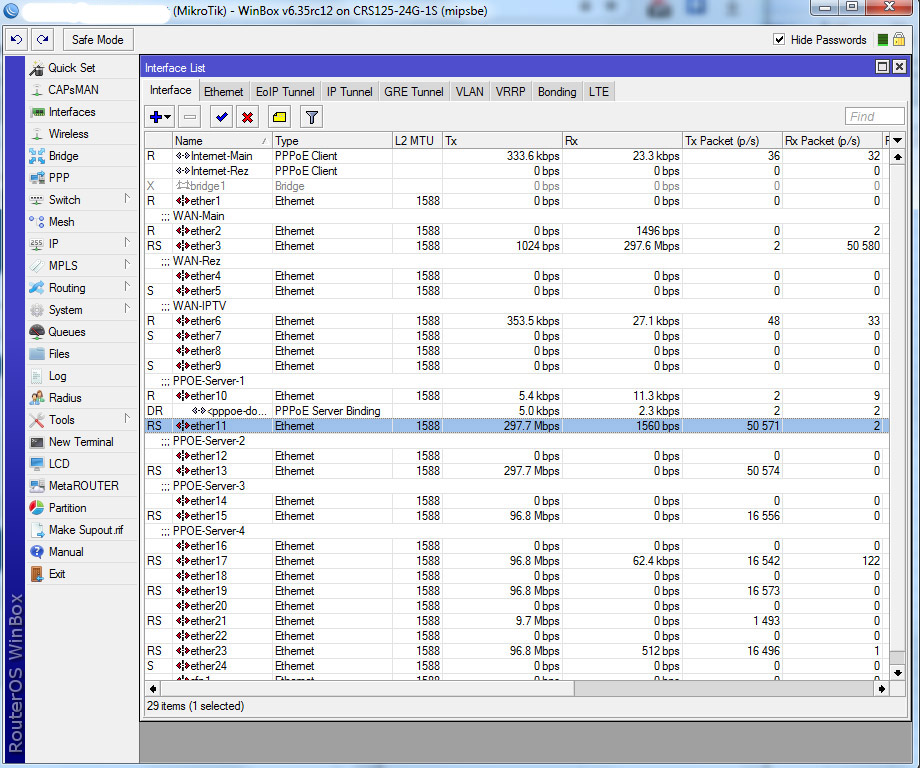
Task: Open the Partition pie icon
Action: tap(36, 508)
